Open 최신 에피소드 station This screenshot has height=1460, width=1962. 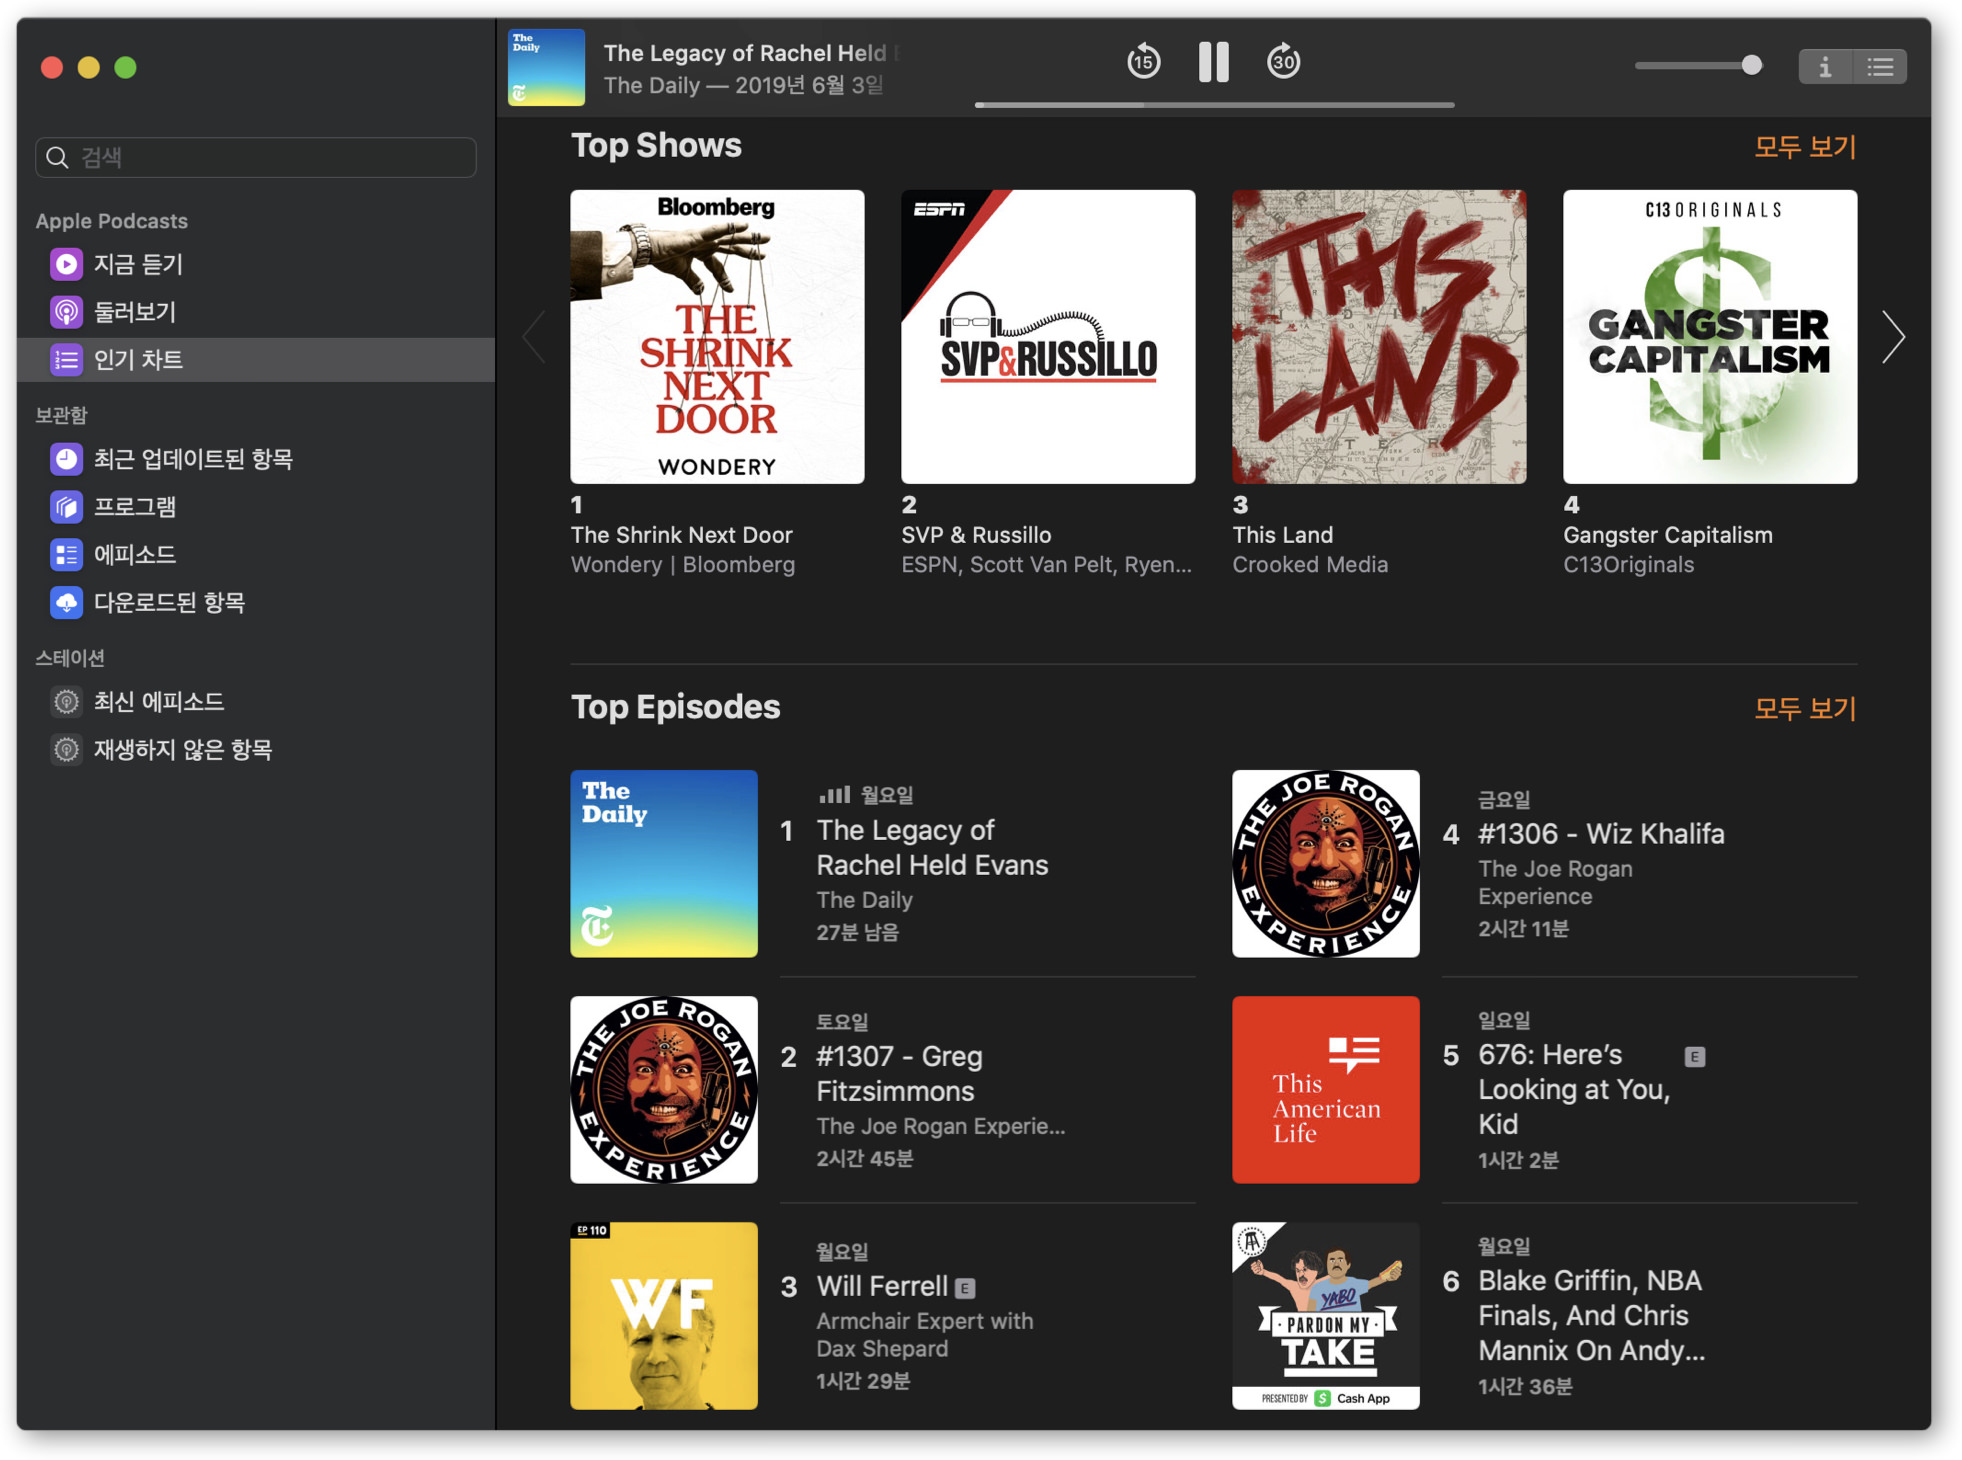pos(158,702)
